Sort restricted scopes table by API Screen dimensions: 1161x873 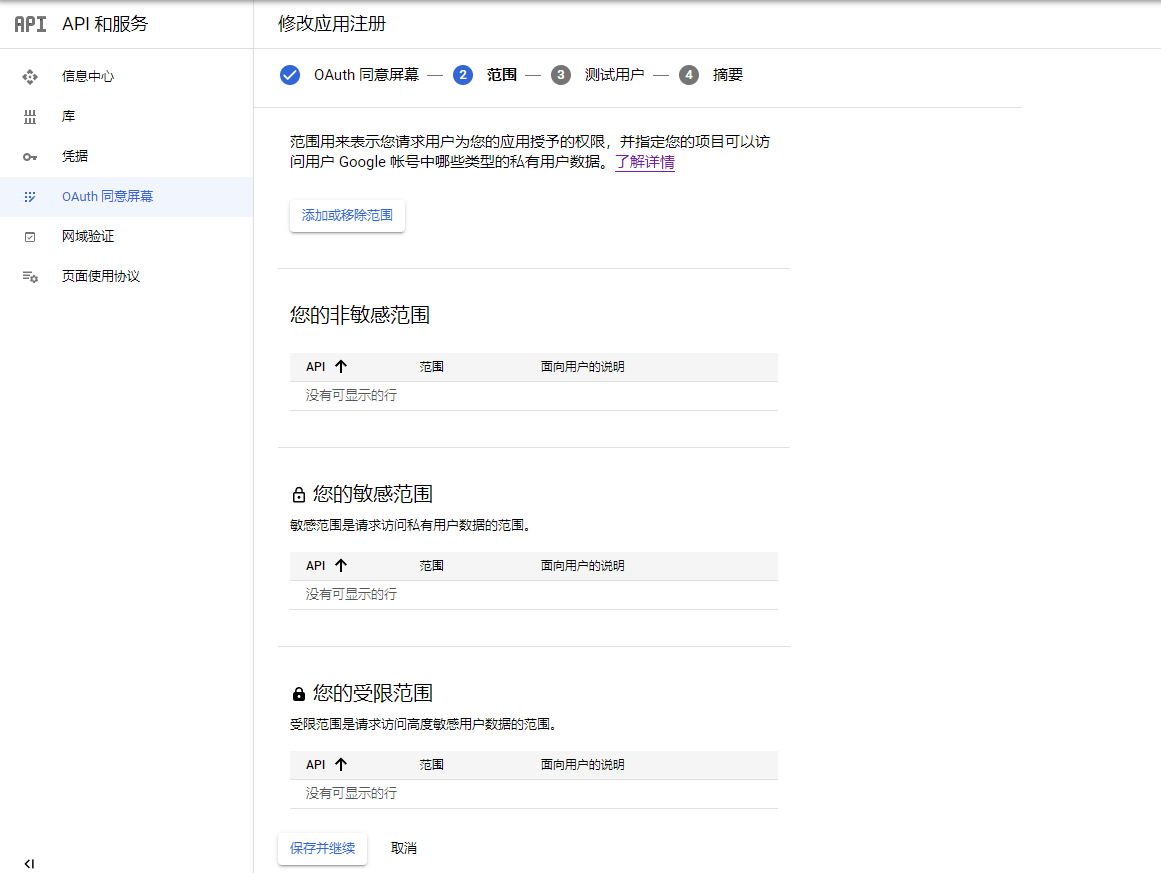tap(341, 765)
